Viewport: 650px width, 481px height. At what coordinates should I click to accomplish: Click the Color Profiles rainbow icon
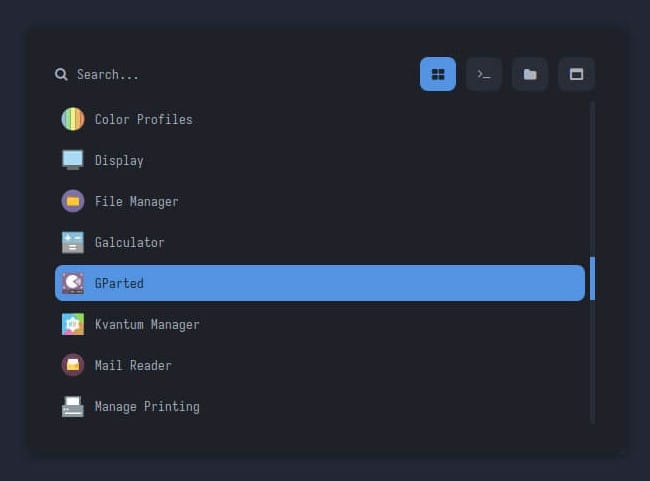(72, 119)
